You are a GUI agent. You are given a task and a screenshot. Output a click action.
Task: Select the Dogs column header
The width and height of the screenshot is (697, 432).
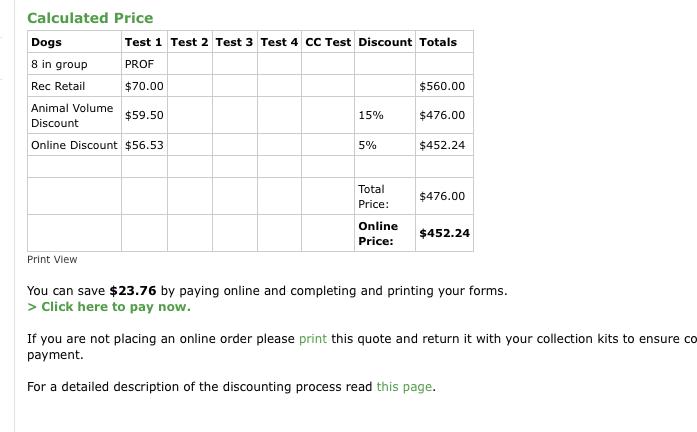click(46, 42)
